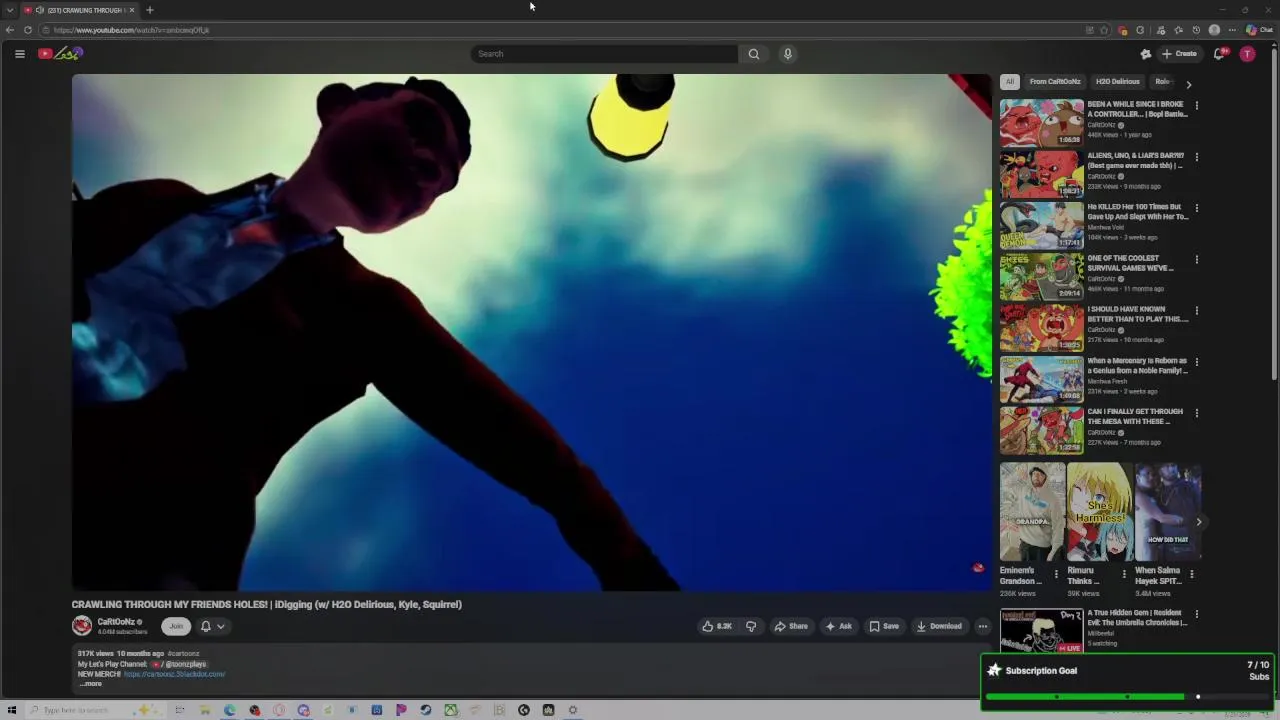Go to YouTube home via logo
Viewport: 1280px width, 720px height.
[x=60, y=54]
